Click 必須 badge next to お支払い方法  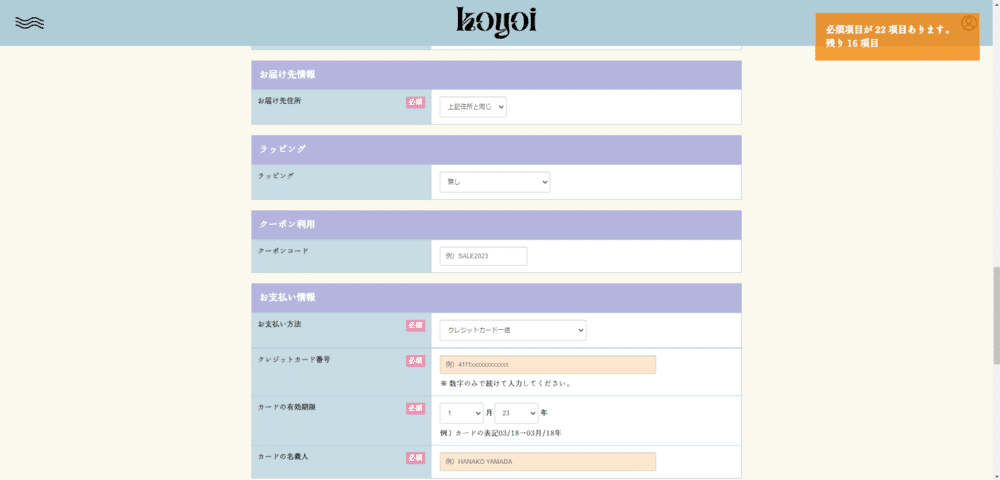415,326
